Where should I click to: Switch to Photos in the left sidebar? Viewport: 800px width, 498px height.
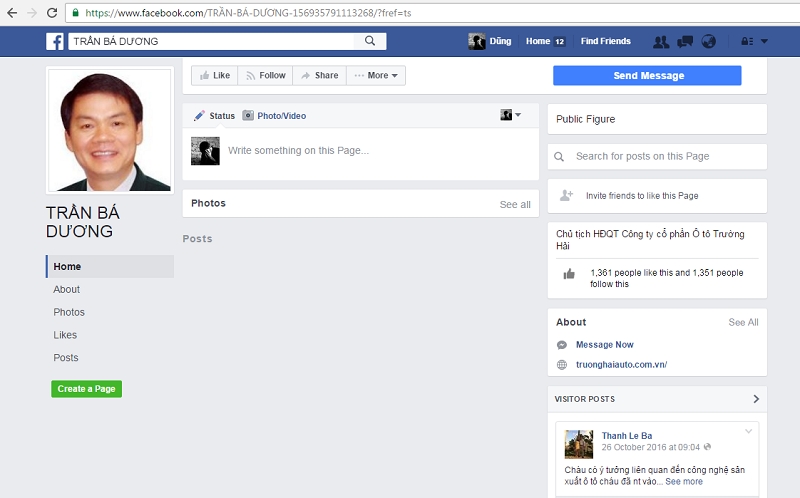[x=69, y=312]
